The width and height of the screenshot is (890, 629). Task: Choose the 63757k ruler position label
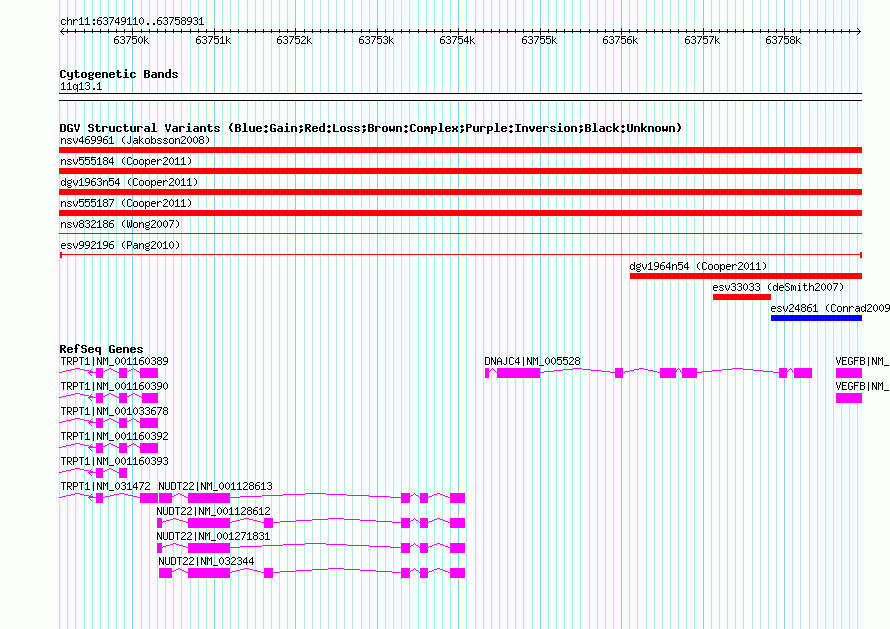pos(702,40)
